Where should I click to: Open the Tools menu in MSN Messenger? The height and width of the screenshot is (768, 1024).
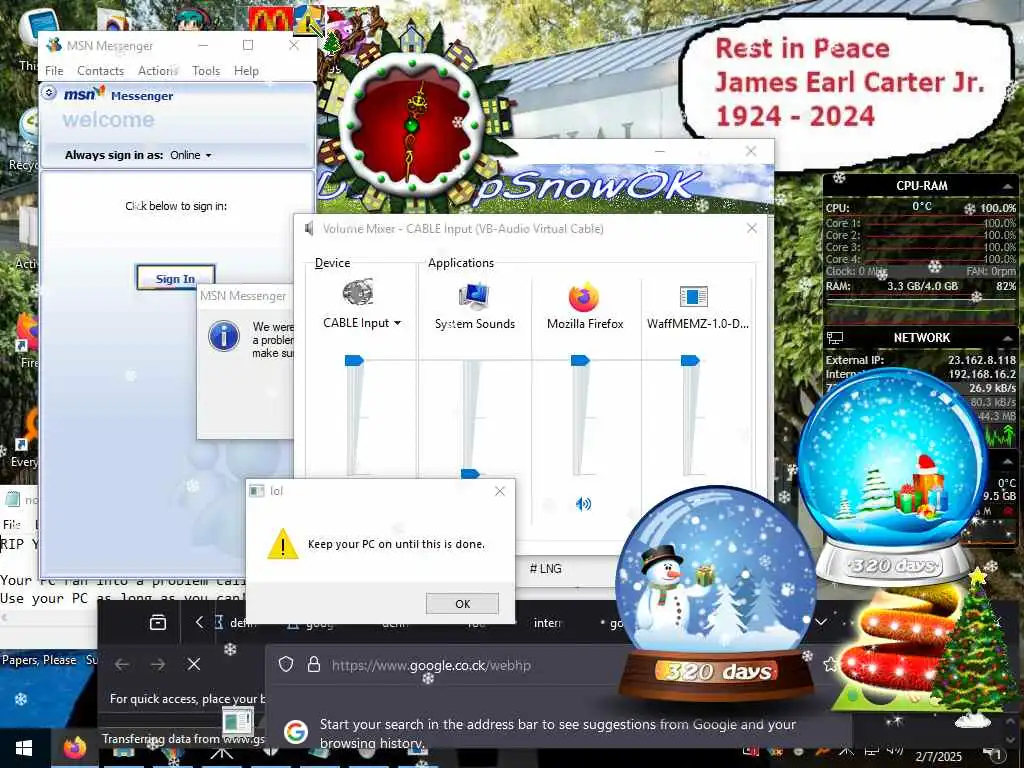(x=206, y=71)
